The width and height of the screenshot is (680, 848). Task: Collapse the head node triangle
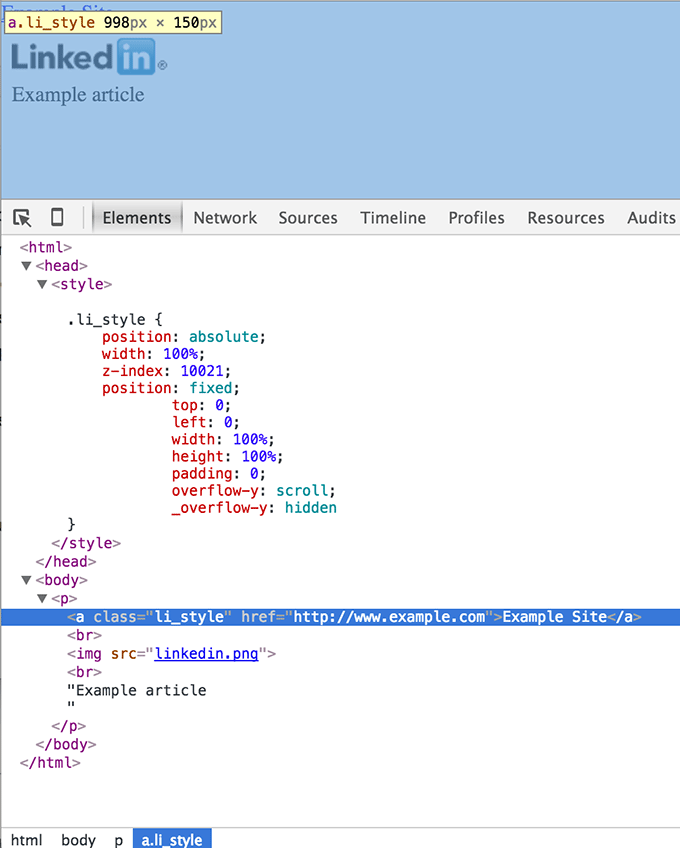click(x=26, y=266)
